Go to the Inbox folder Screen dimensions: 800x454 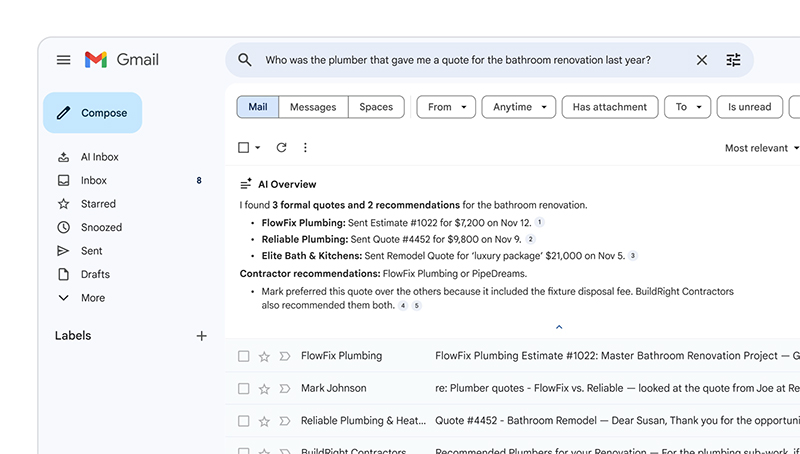[x=94, y=181]
